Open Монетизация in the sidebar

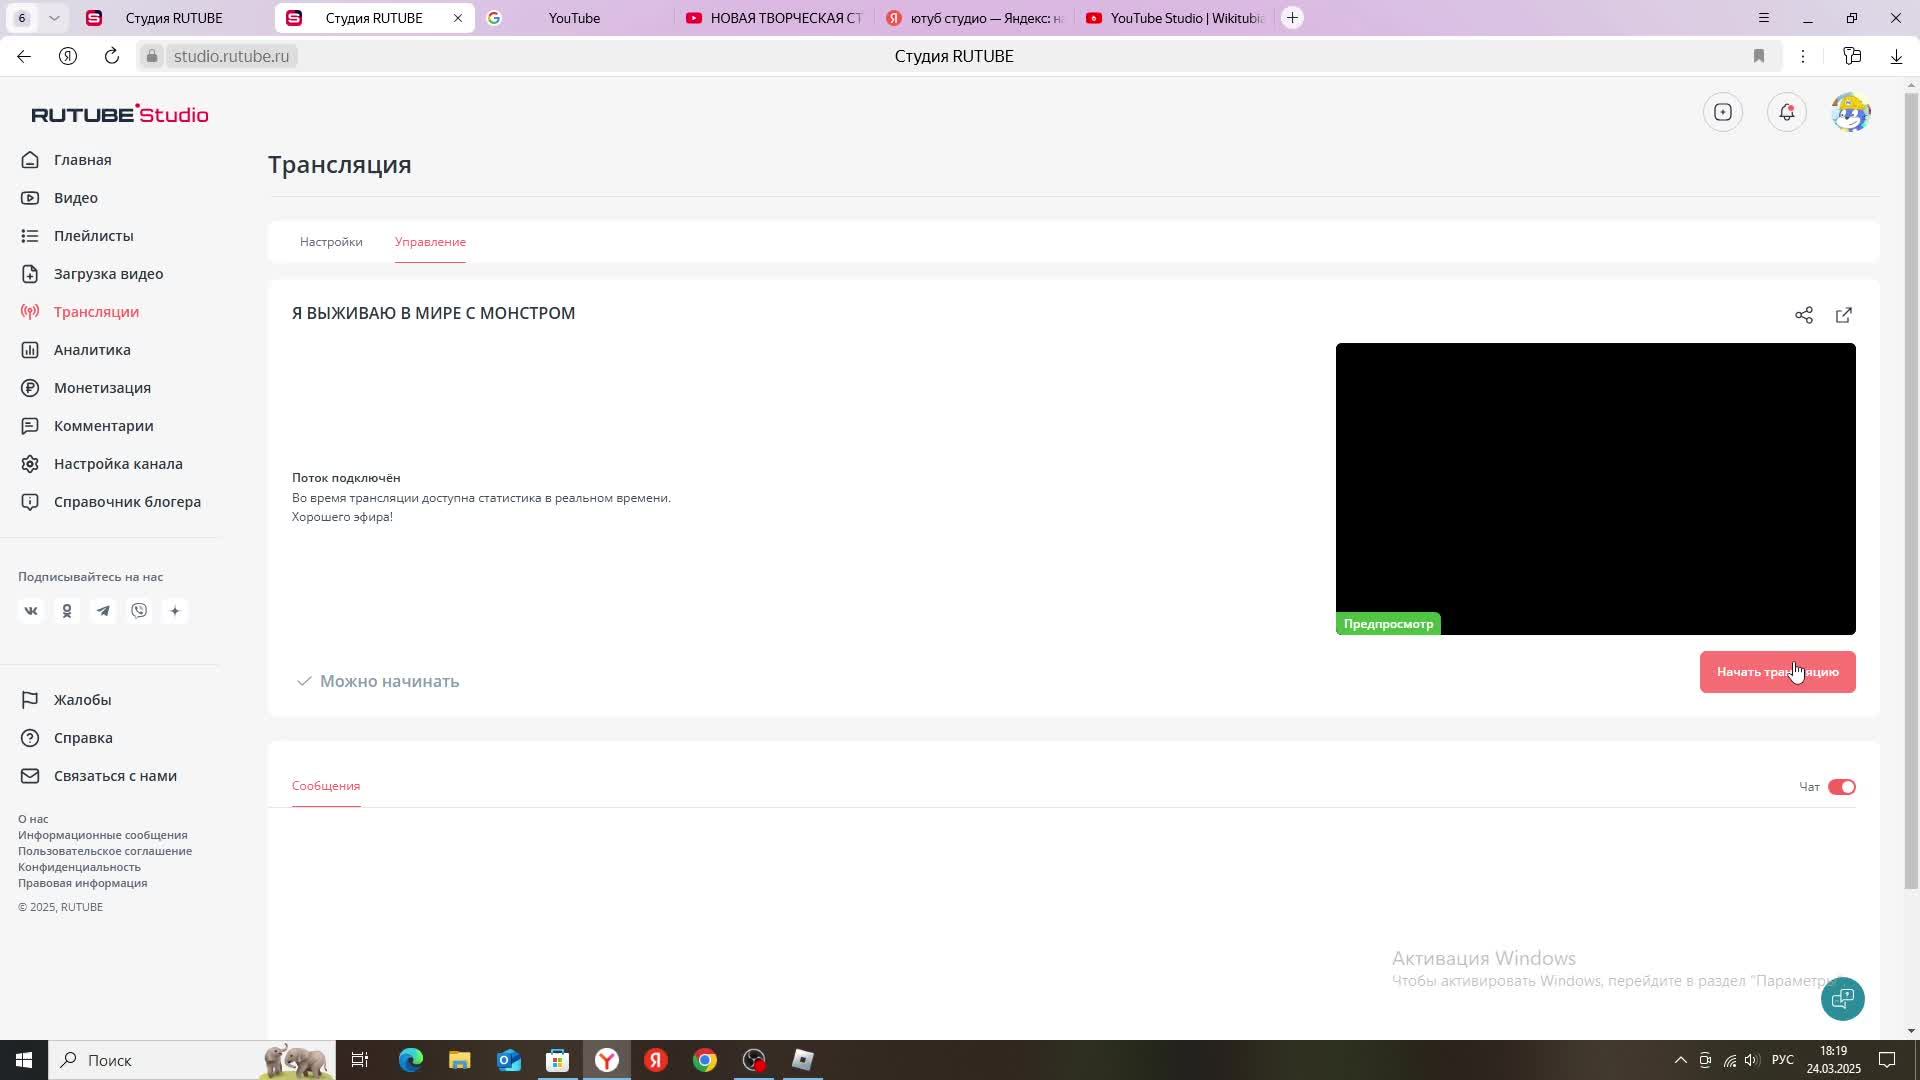(102, 388)
